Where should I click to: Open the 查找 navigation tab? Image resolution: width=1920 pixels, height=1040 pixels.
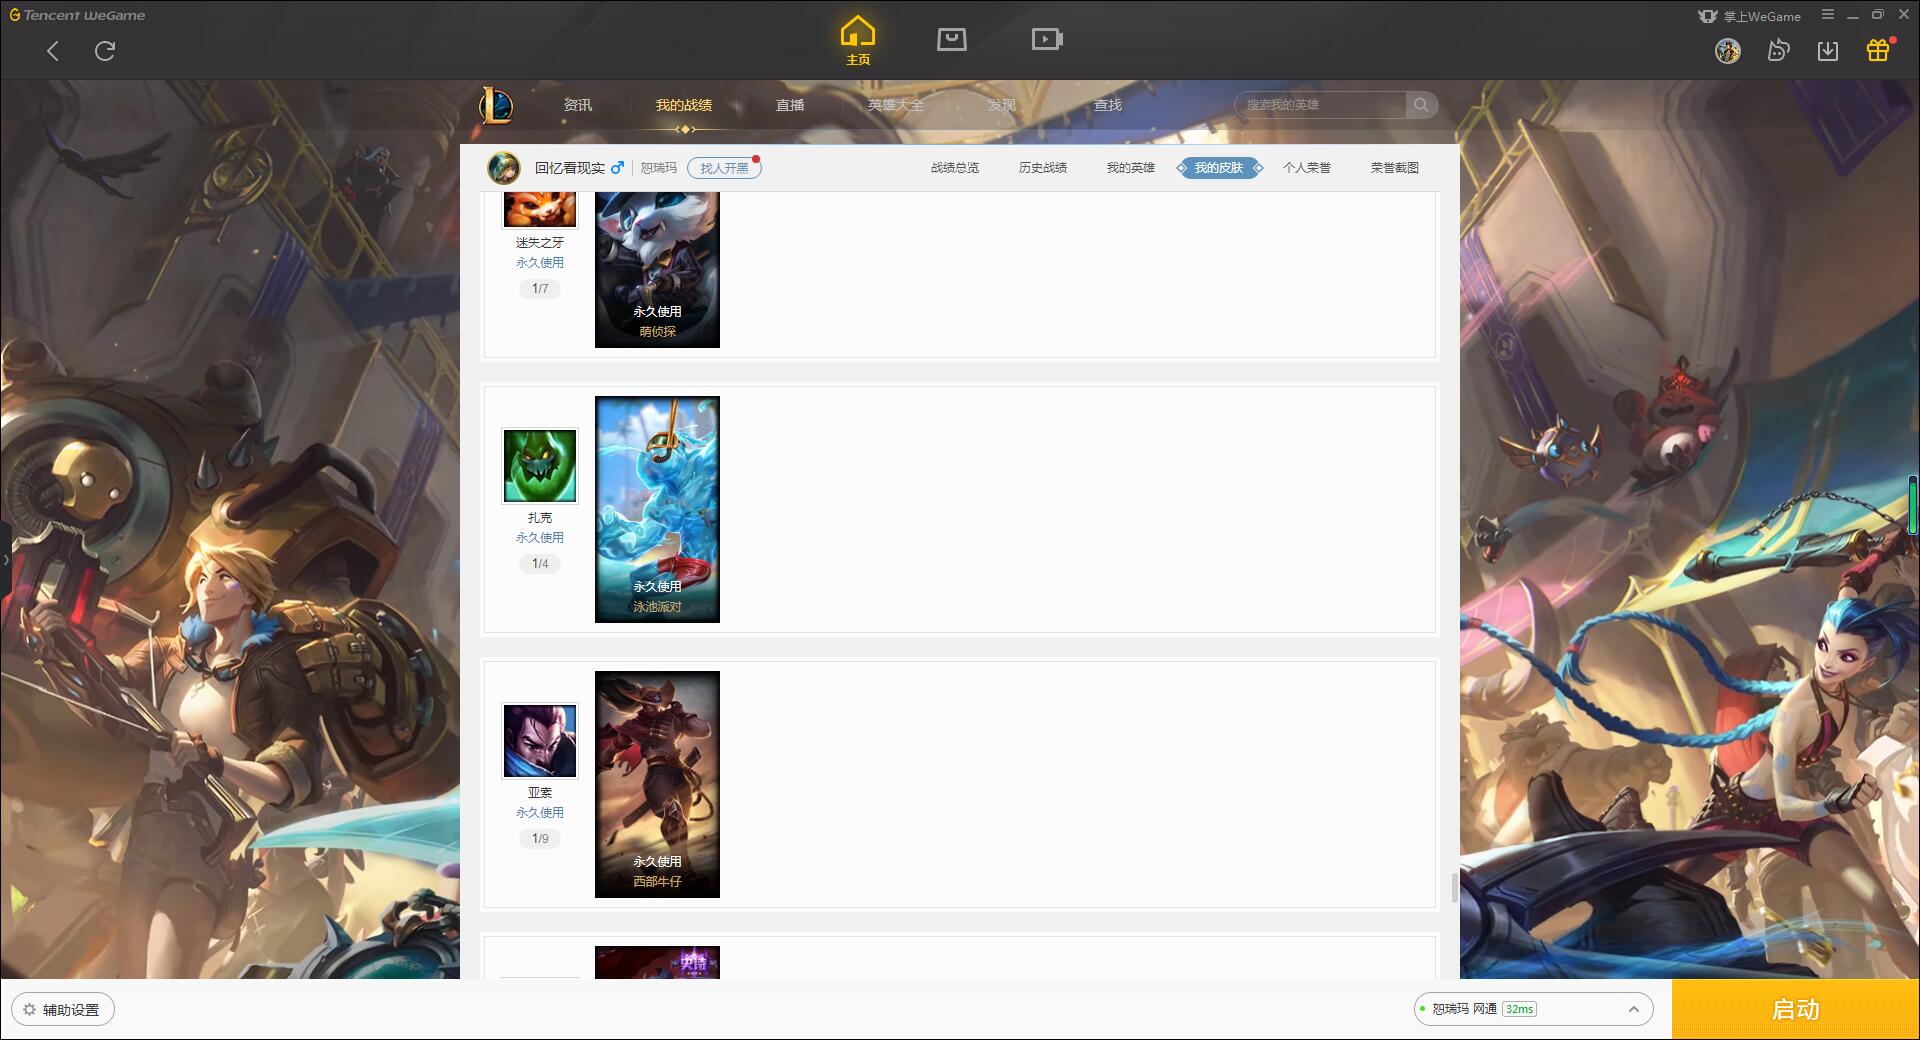click(x=1108, y=105)
